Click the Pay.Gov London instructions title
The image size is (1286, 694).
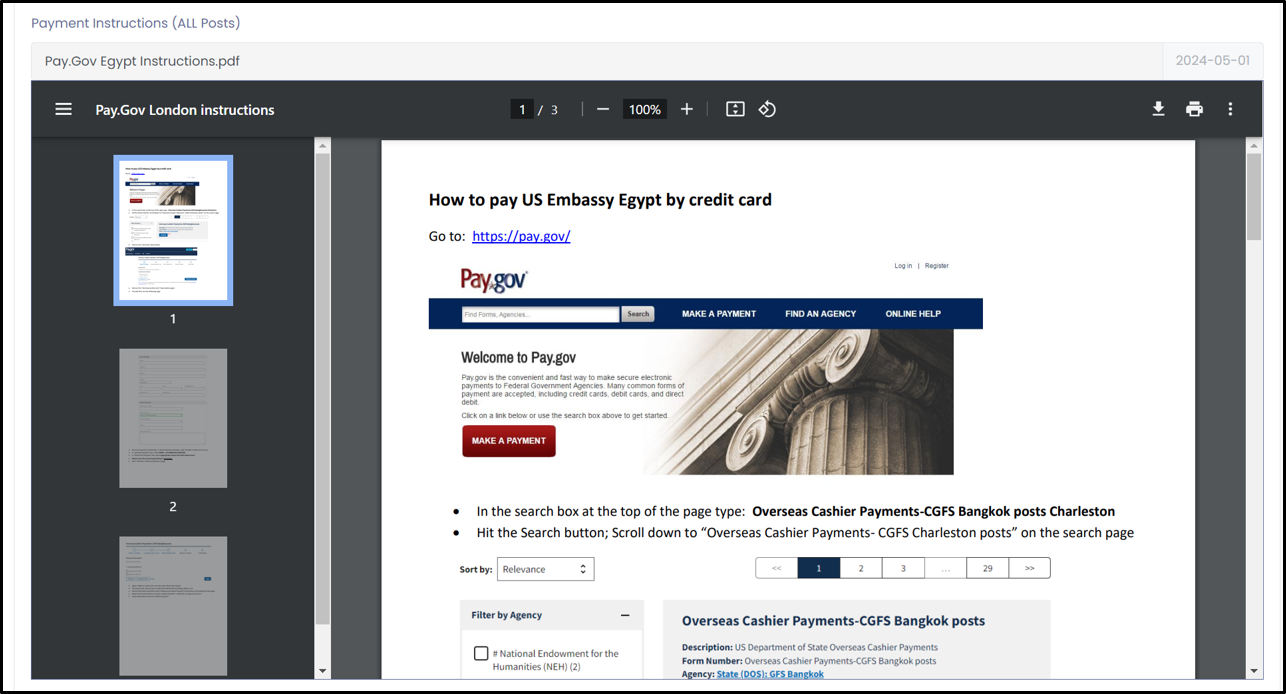coord(185,110)
